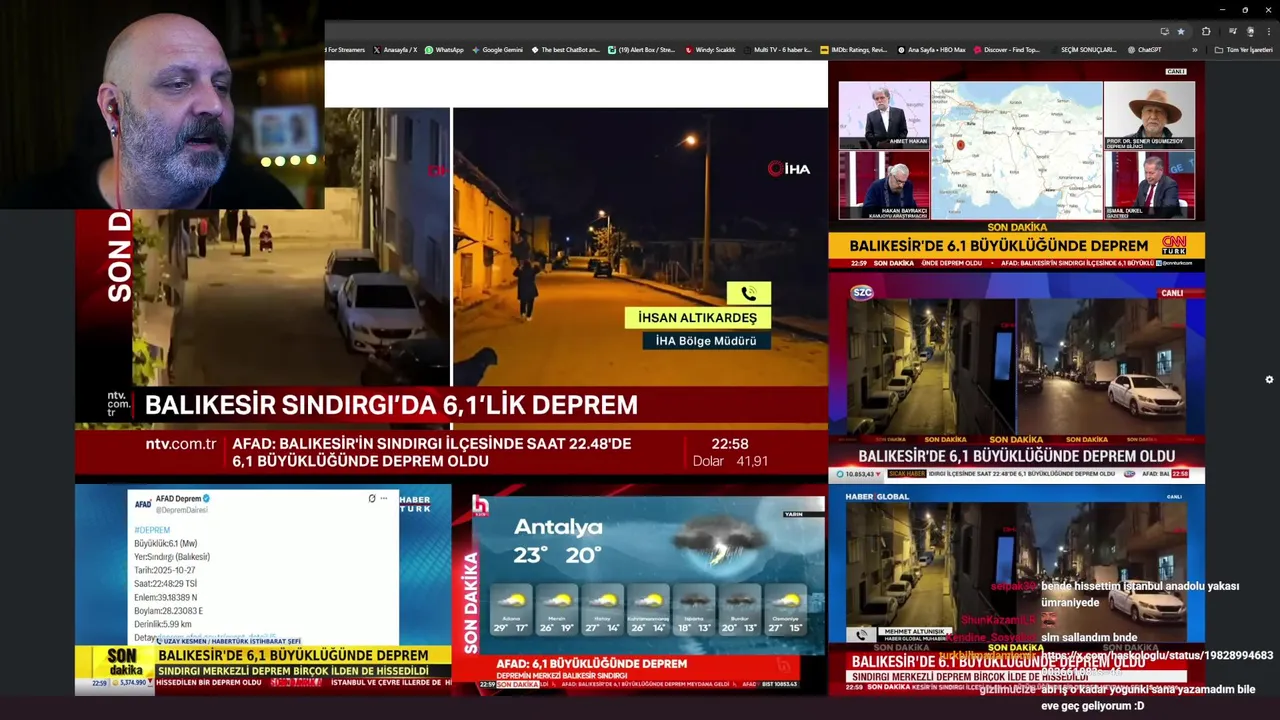Click the earthquake map in CNN Türk tile
This screenshot has height=720, width=1280.
tap(1016, 150)
